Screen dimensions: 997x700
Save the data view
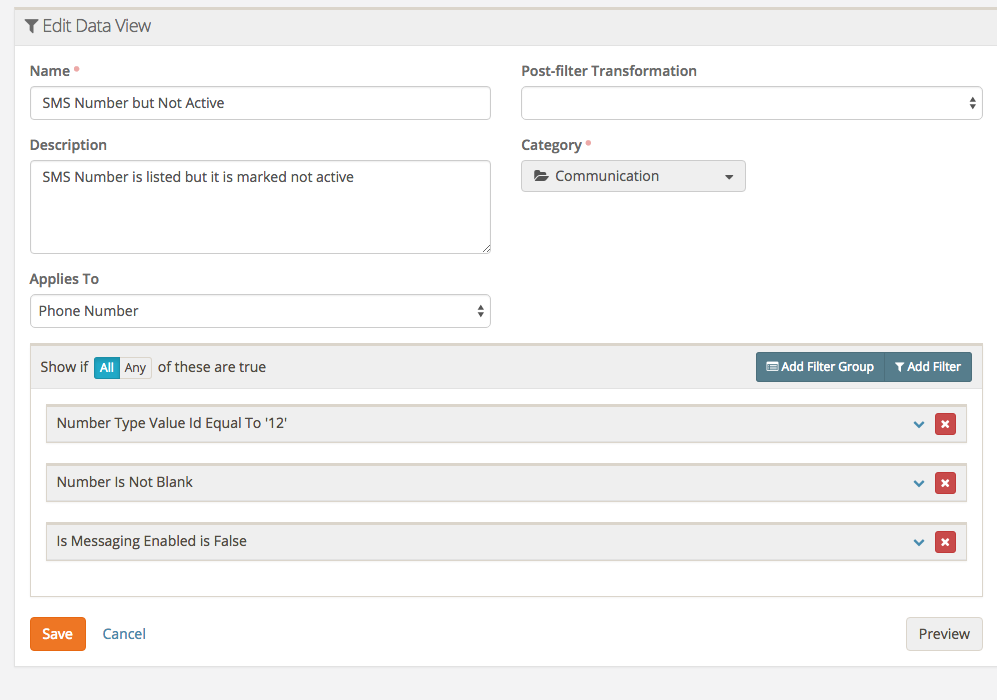click(57, 634)
